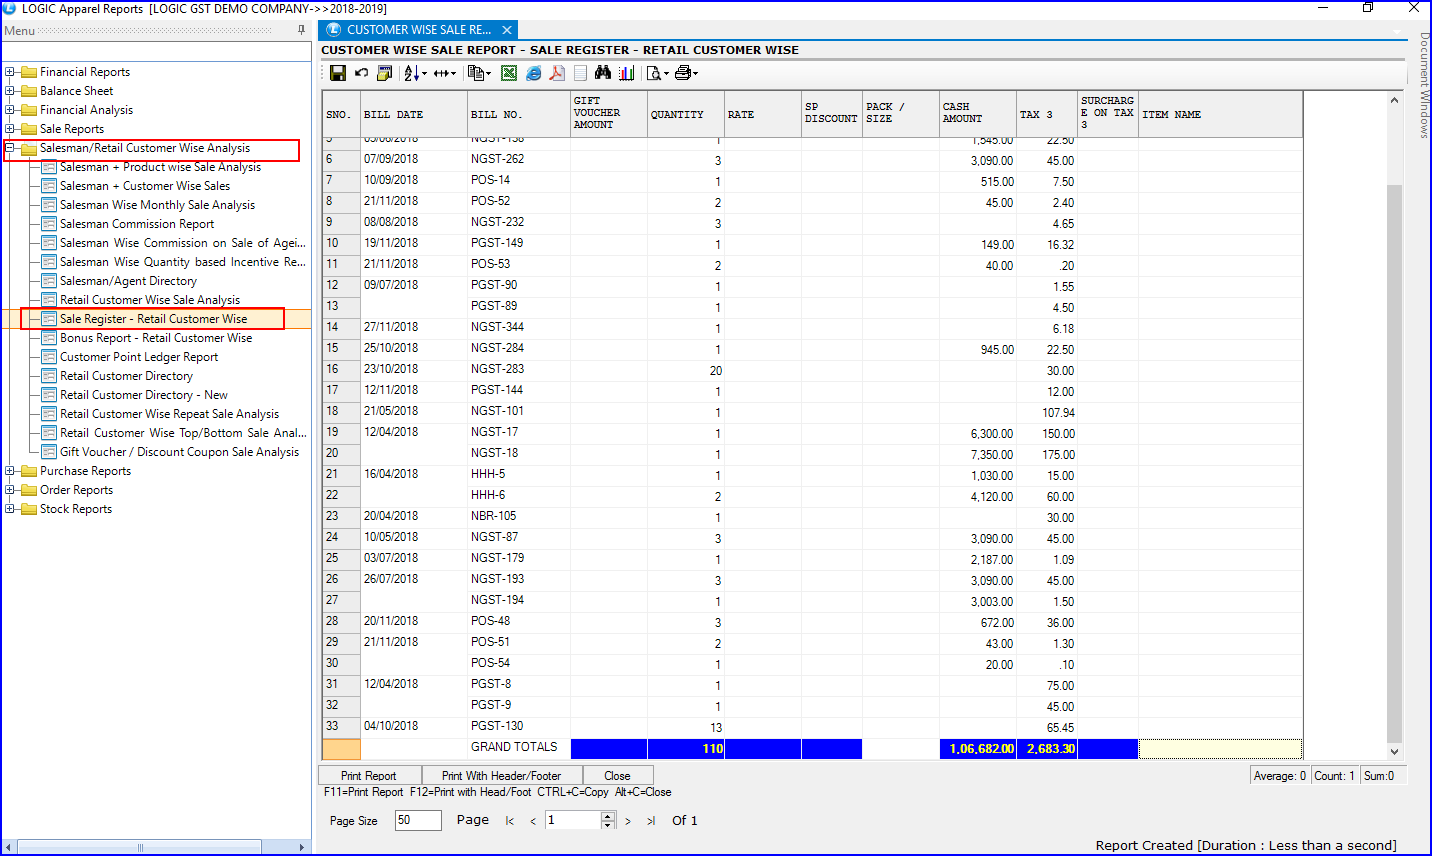Click the menu panel horizontal scrollbar

coord(140,847)
